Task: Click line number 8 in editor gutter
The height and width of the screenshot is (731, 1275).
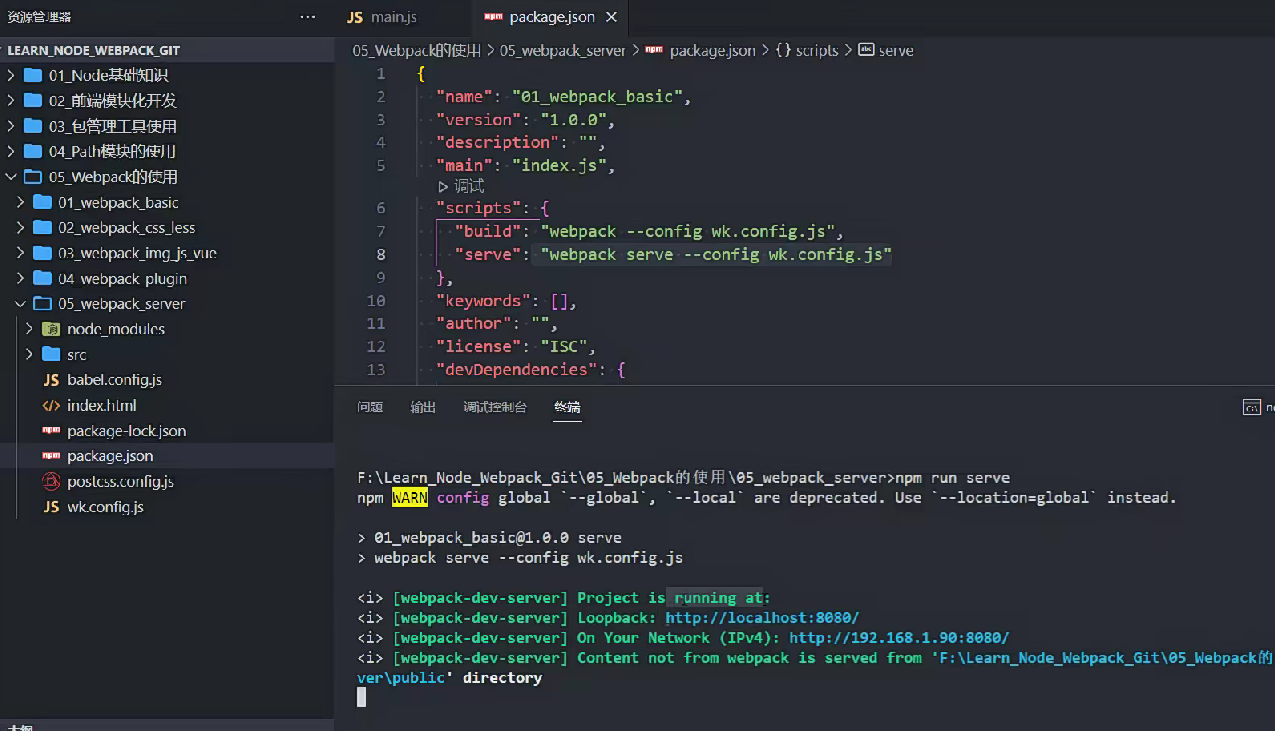Action: 381,255
